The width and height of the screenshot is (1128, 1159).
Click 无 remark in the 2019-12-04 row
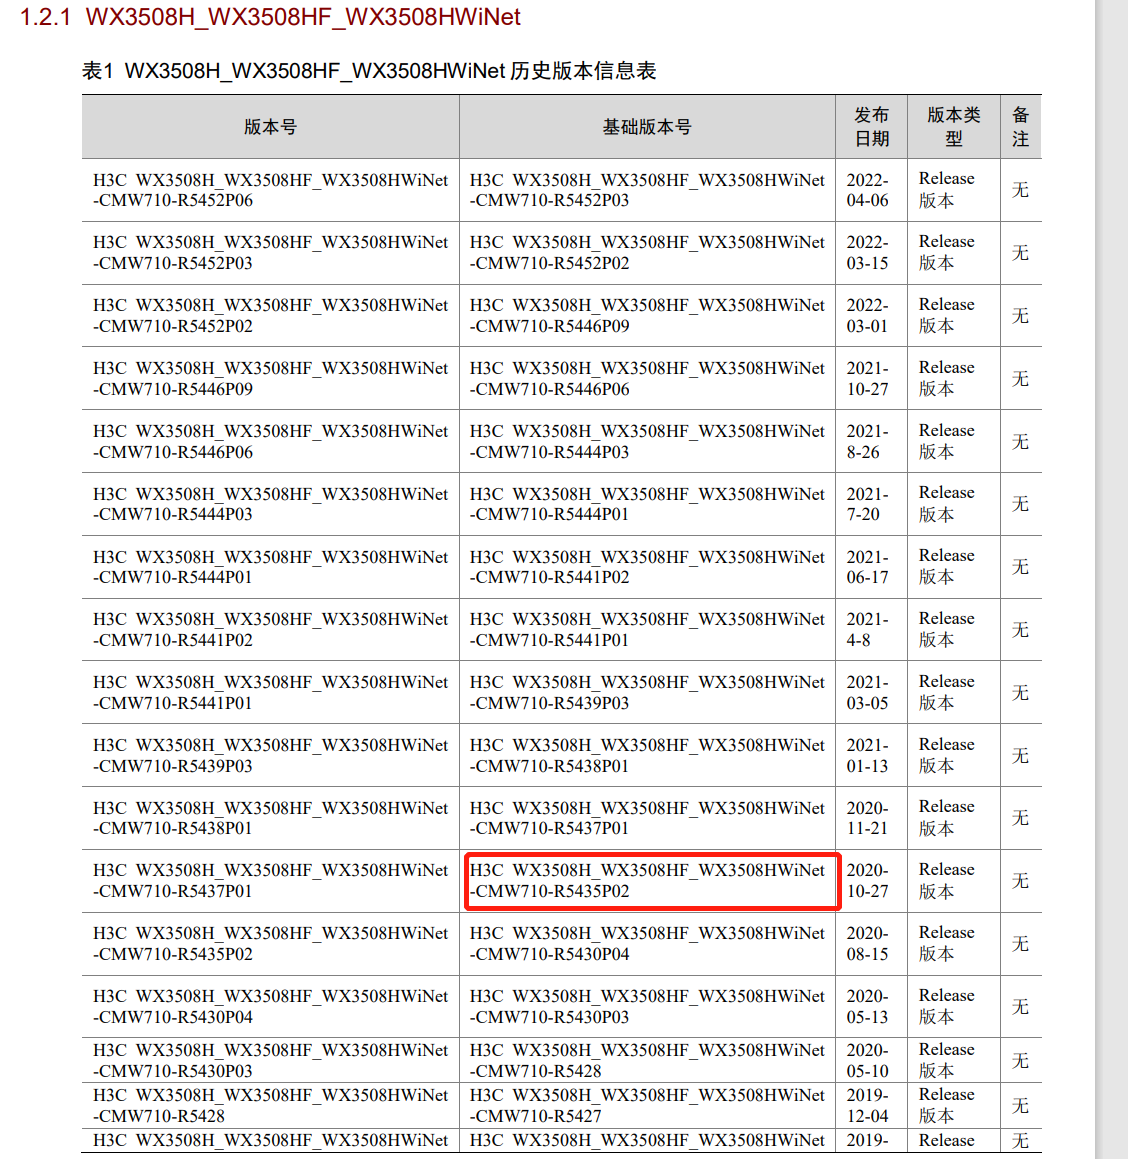click(1021, 1106)
